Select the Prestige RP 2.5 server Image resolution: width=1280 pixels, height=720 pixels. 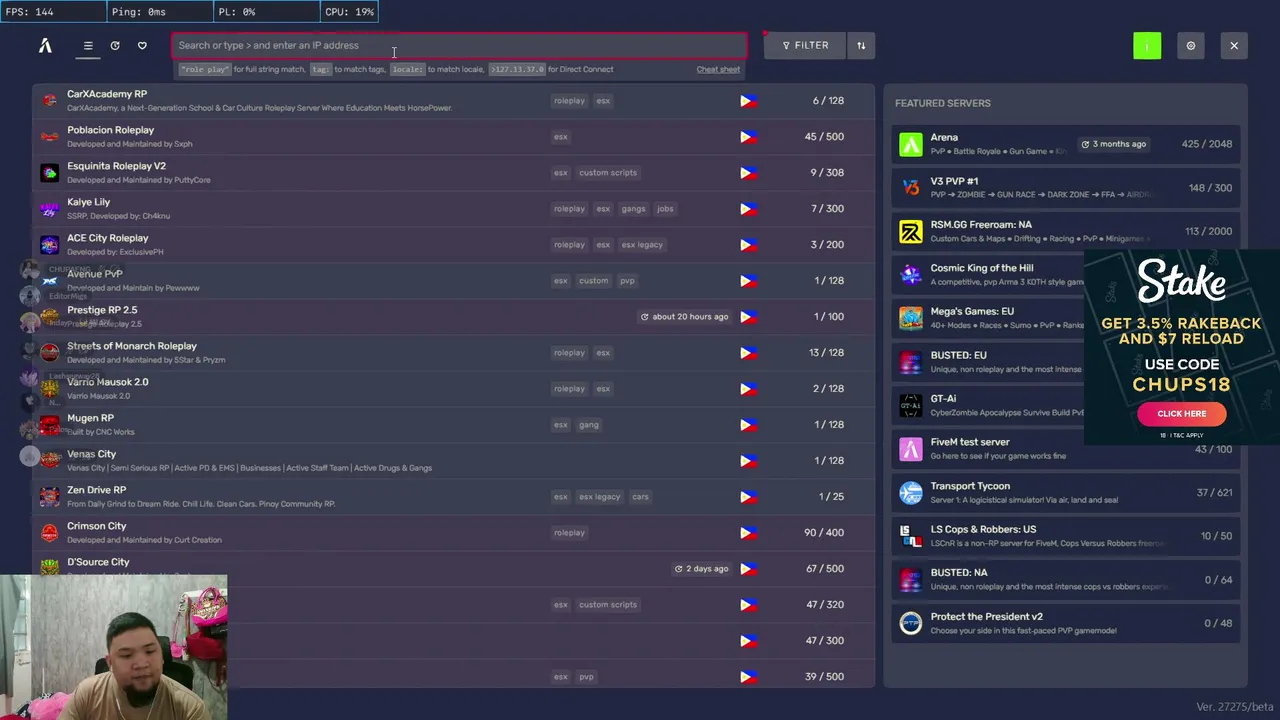coord(453,316)
